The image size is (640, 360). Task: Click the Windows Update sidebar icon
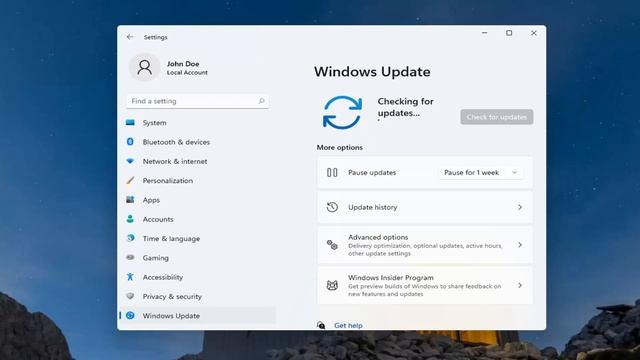(130, 315)
